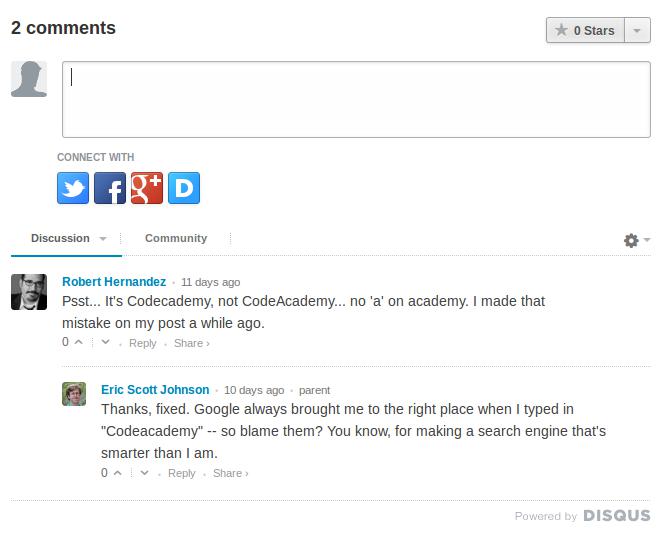The image size is (672, 541).
Task: Connect with Google Plus icon
Action: [x=147, y=188]
